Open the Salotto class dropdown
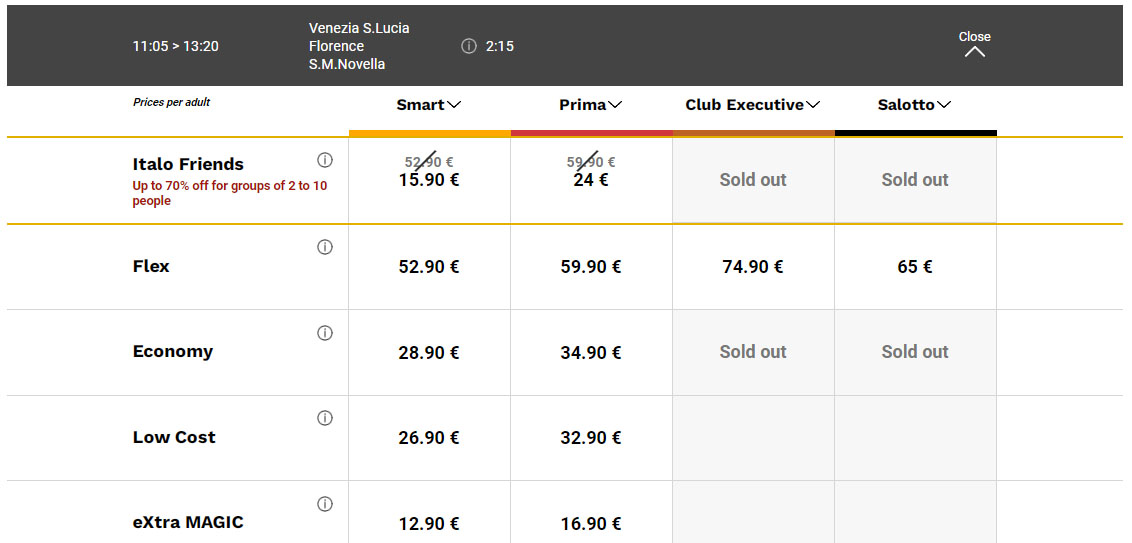Viewport: 1132px width, 543px height. [x=915, y=105]
